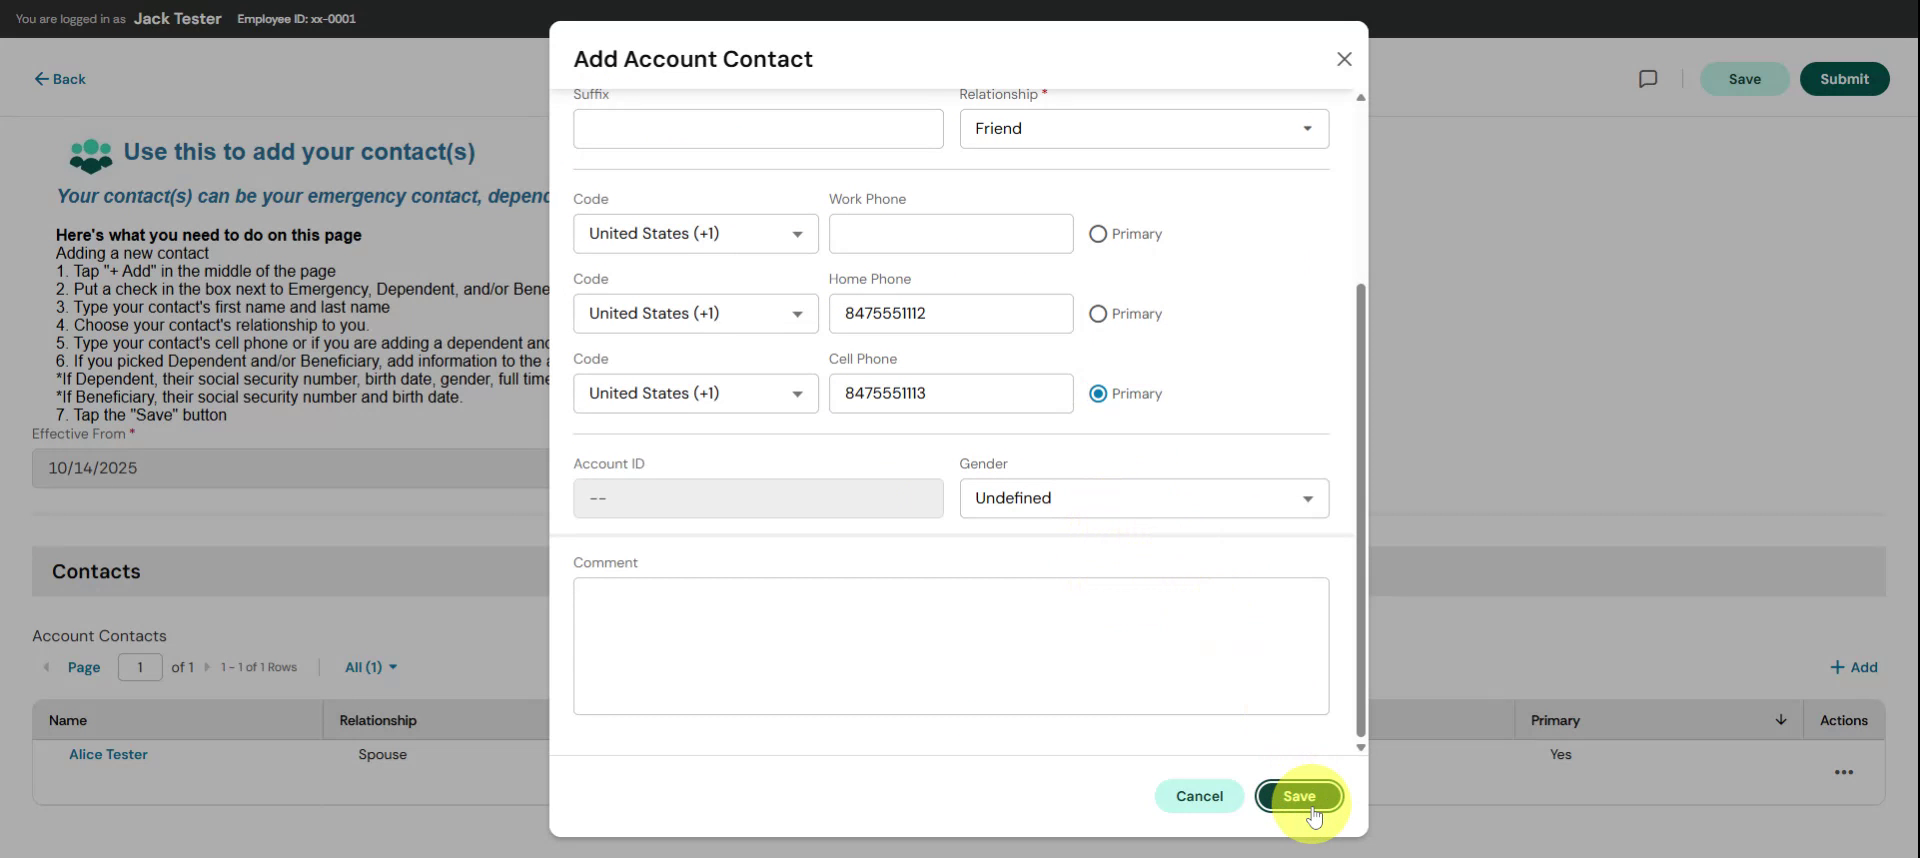The width and height of the screenshot is (1920, 858).
Task: Set Work Phone as primary
Action: point(1098,234)
